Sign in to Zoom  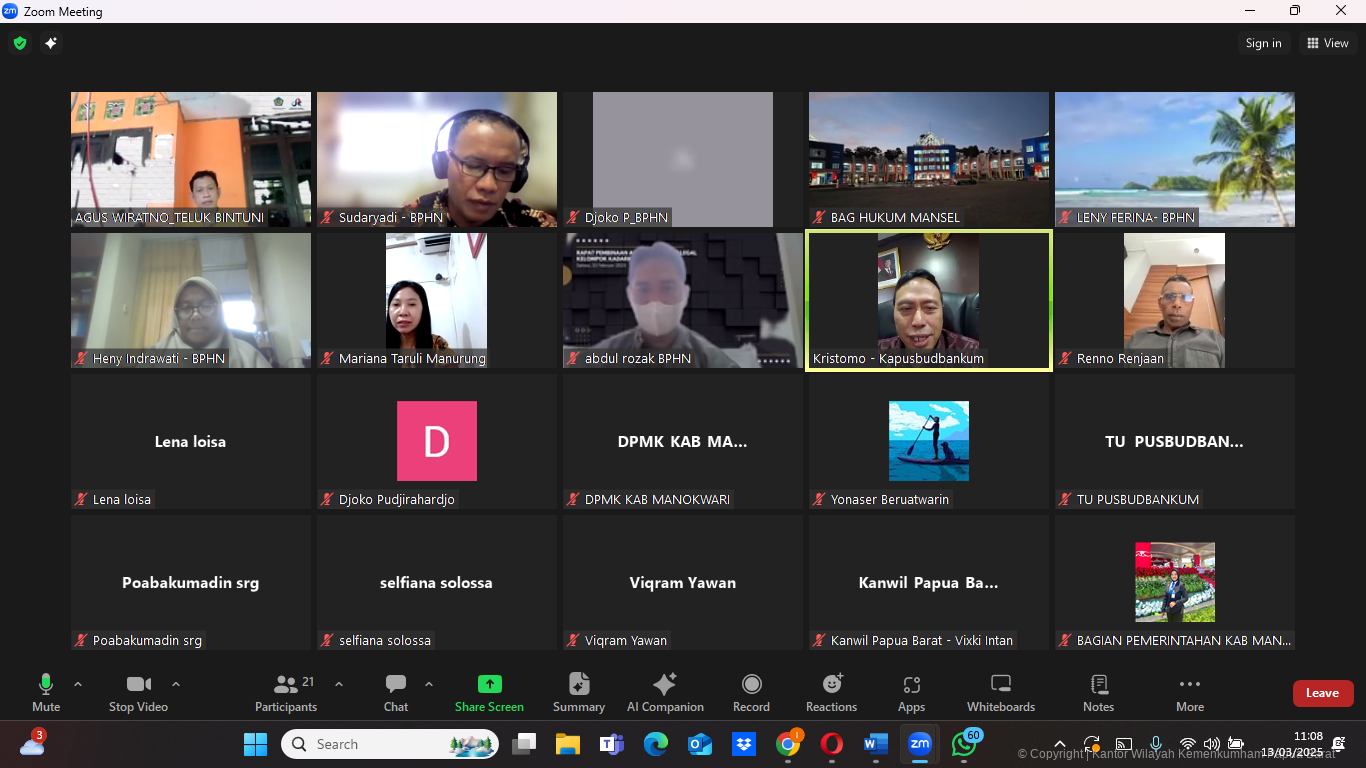click(1263, 43)
